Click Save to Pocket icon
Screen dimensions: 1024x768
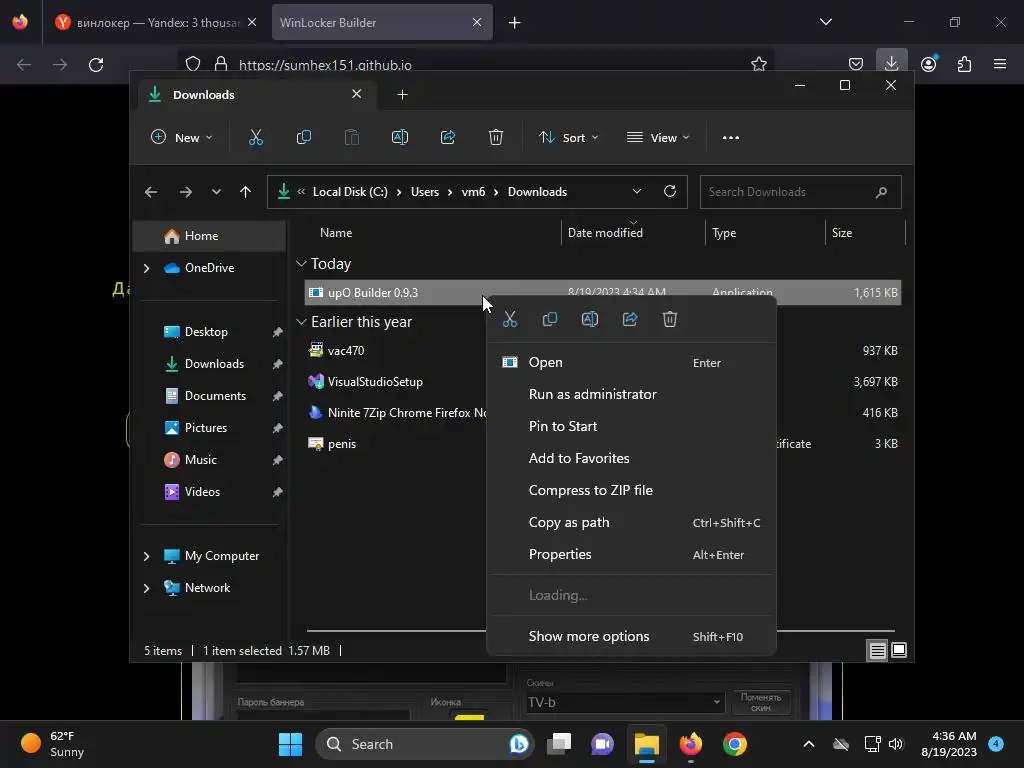pyautogui.click(x=856, y=64)
